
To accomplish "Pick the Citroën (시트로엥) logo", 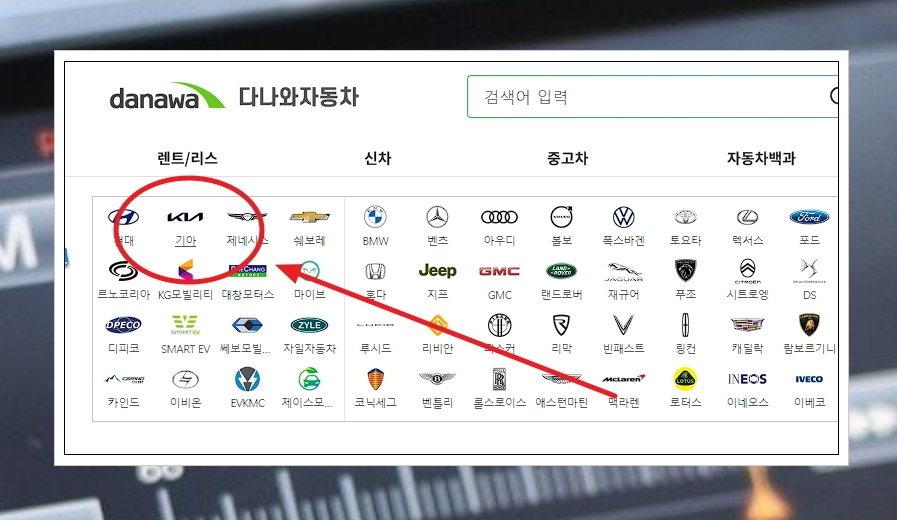I will [x=747, y=271].
